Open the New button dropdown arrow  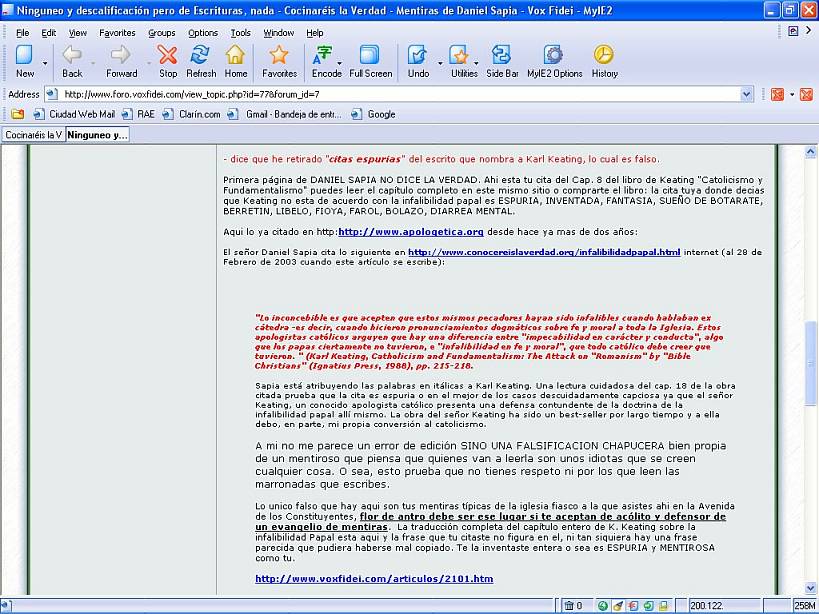click(43, 62)
